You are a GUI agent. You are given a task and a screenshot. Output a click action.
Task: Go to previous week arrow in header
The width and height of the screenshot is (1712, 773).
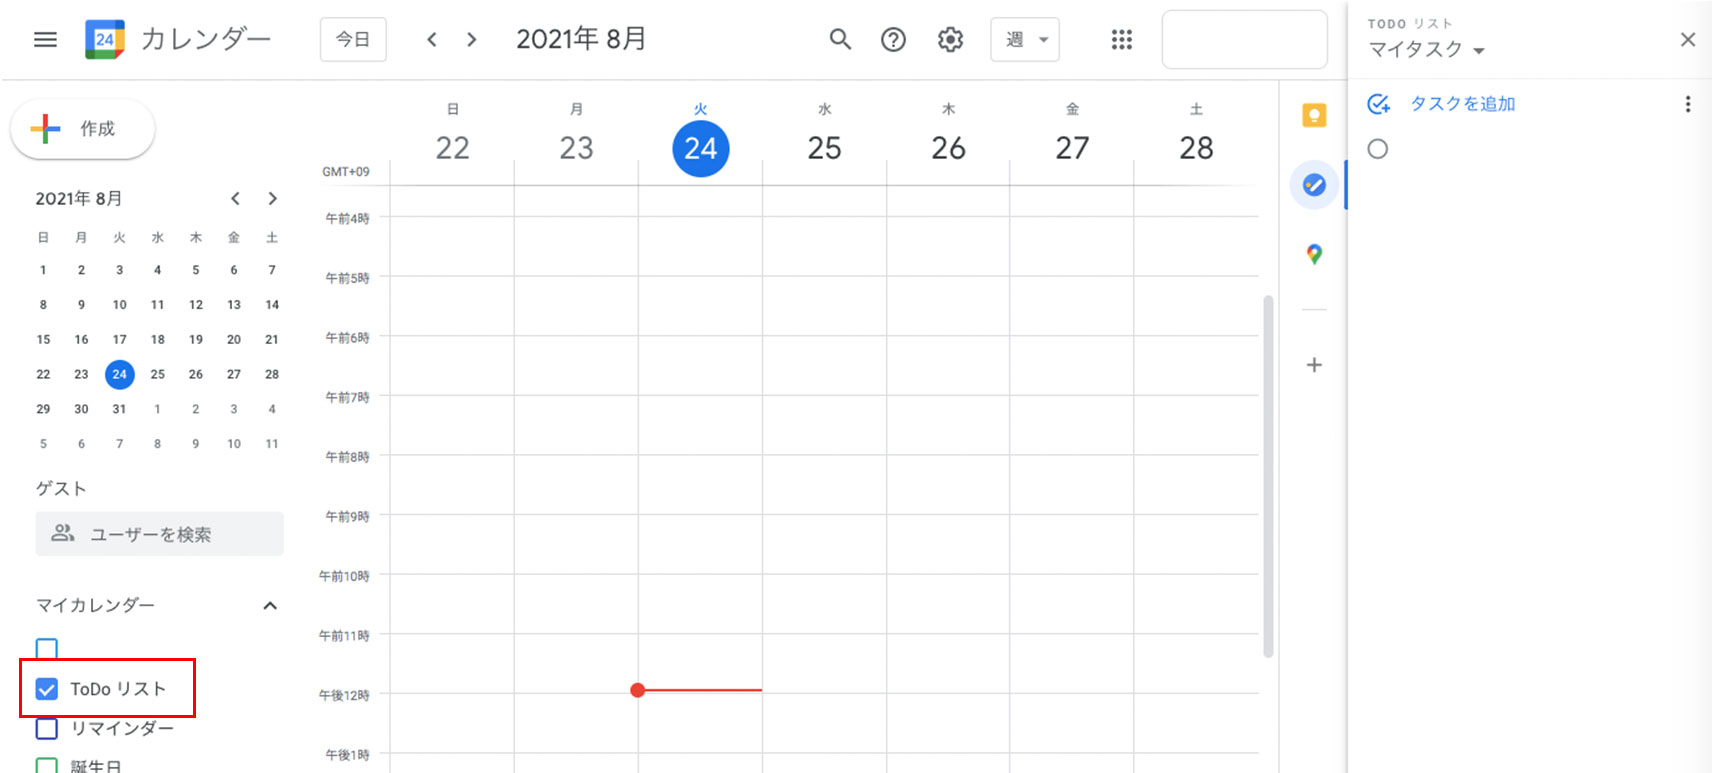[432, 40]
